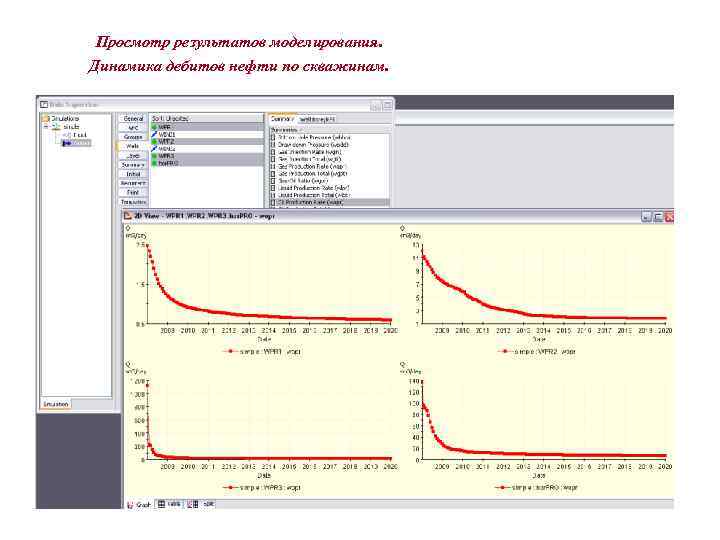Screen dimensions: 720x540
Task: Select well WPR3 in wells list
Action: (x=208, y=156)
